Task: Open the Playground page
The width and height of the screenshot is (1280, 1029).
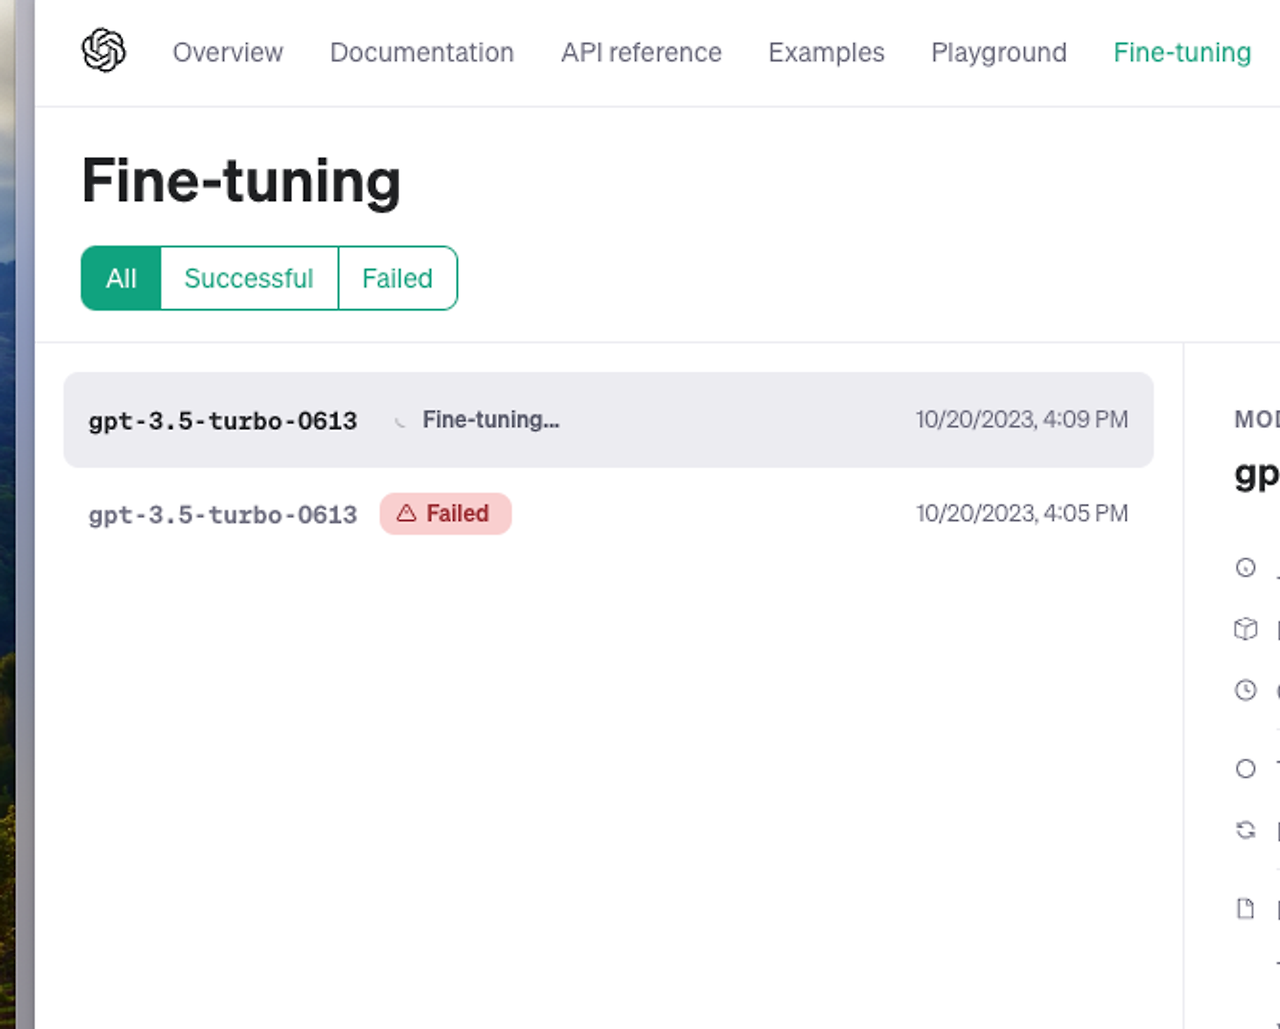Action: click(x=999, y=52)
